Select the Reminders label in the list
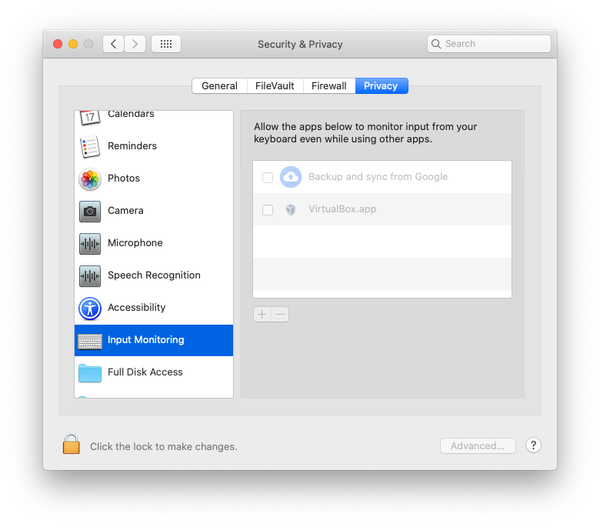The image size is (600, 527). tap(132, 146)
